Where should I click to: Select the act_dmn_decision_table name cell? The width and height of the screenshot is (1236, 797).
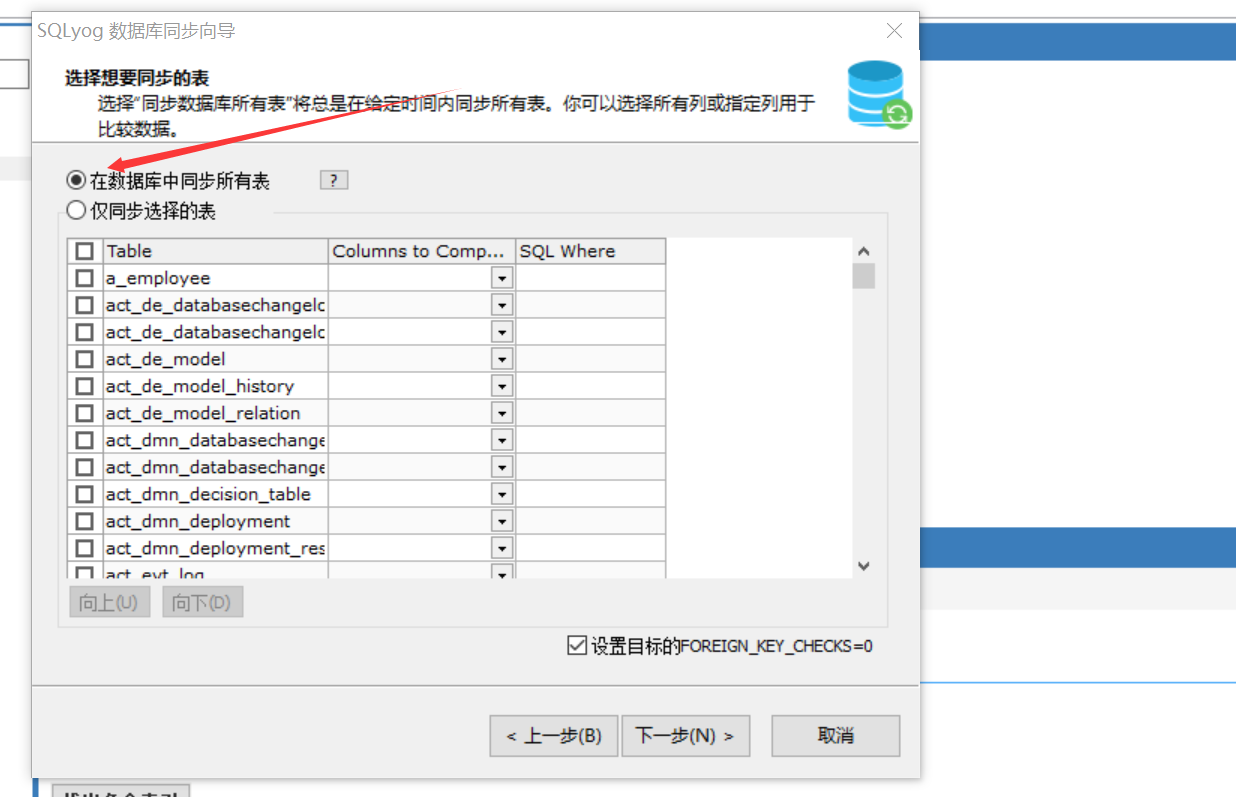[215, 494]
